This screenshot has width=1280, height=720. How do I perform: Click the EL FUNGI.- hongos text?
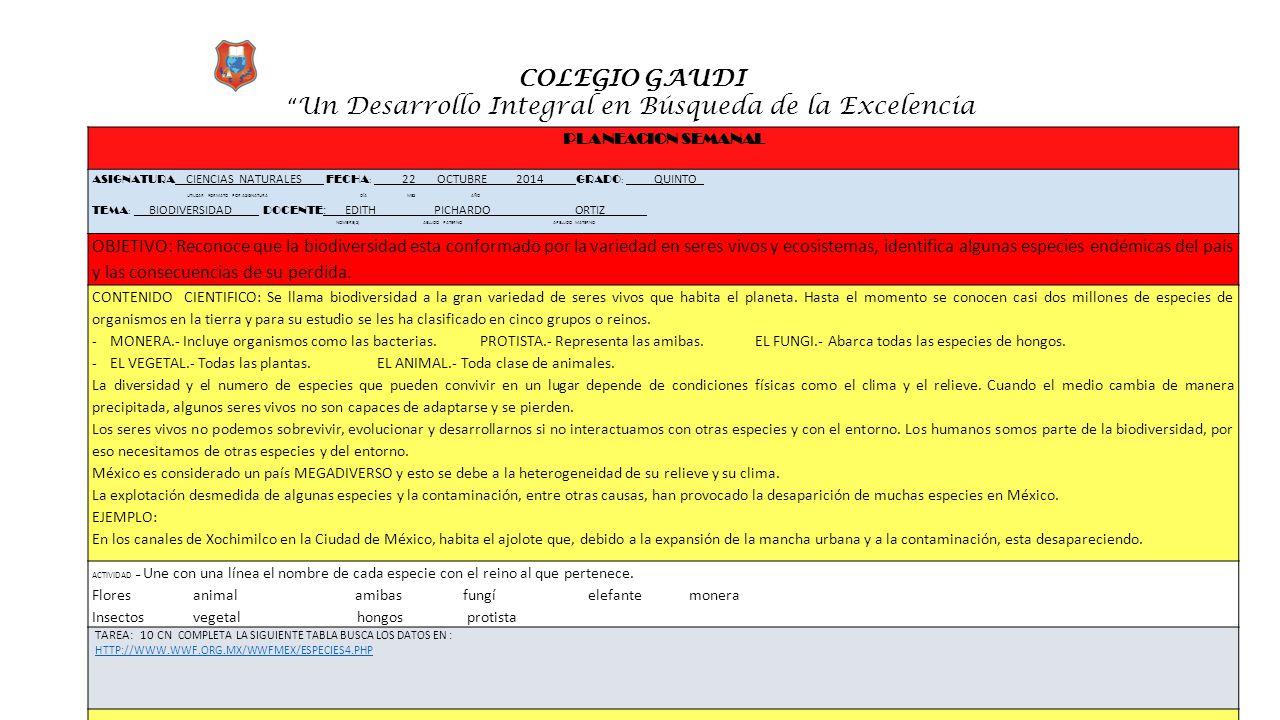click(x=910, y=341)
